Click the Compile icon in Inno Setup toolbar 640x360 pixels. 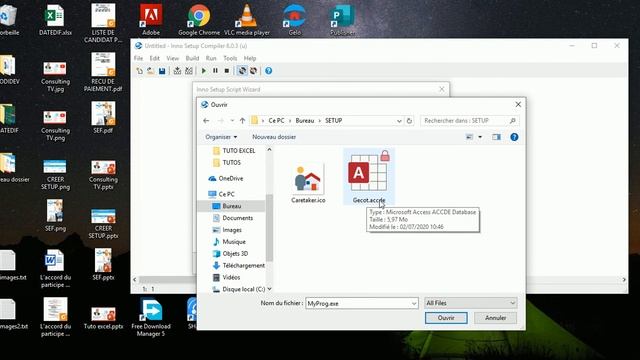click(177, 71)
